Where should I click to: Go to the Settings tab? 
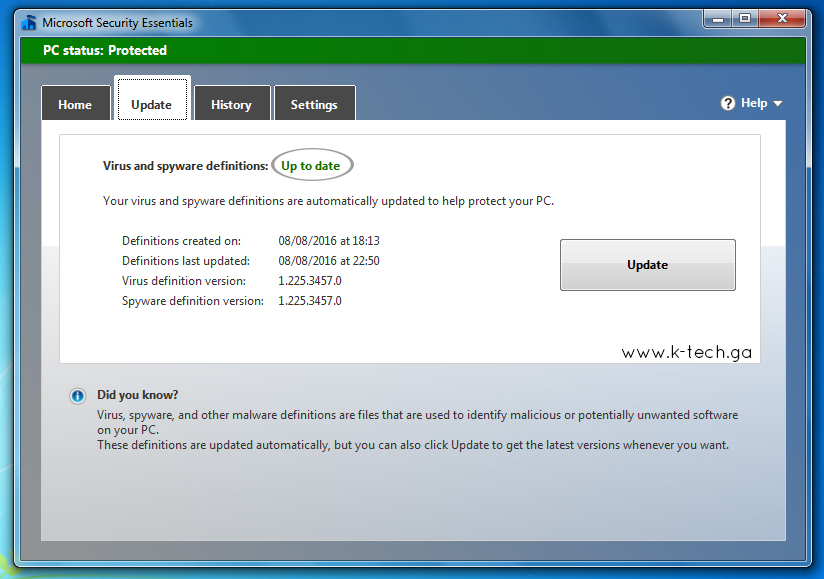tap(314, 103)
